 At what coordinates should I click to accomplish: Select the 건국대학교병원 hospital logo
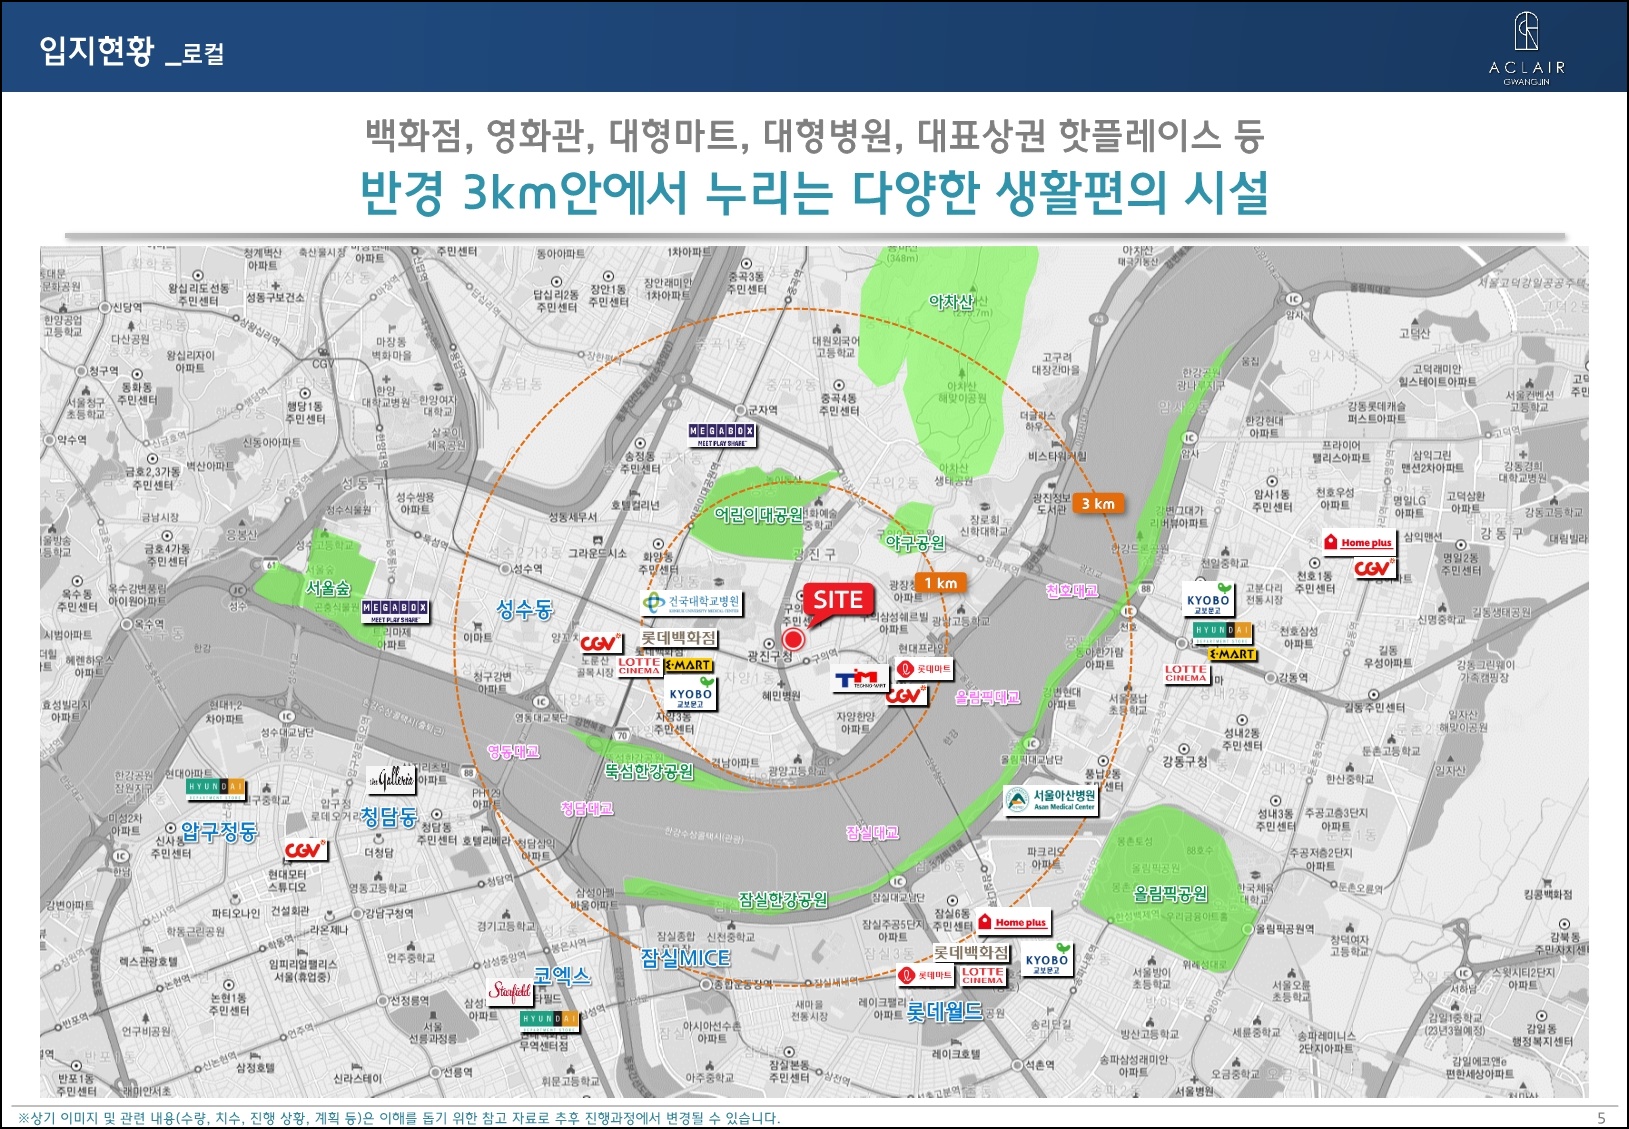692,603
